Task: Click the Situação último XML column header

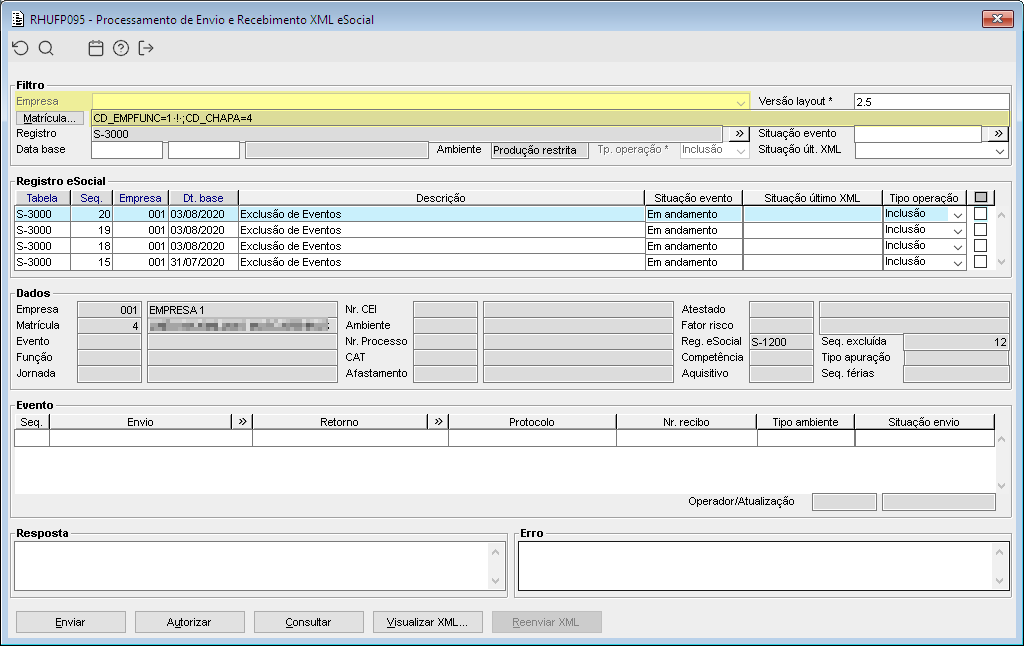Action: pyautogui.click(x=812, y=198)
